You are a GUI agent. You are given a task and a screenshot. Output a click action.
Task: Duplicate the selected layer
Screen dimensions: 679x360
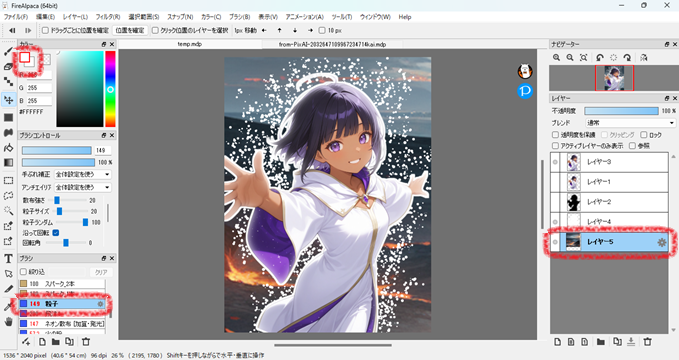point(617,342)
